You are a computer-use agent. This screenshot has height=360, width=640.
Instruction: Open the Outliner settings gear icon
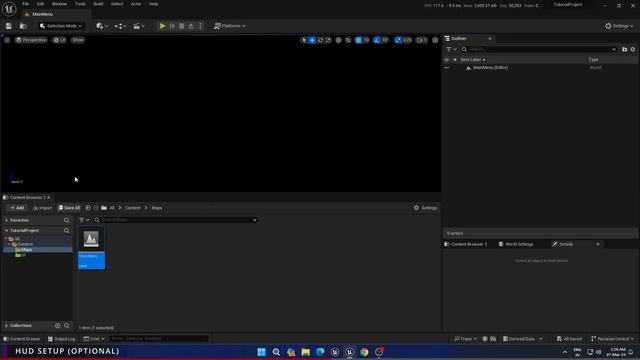(x=633, y=49)
